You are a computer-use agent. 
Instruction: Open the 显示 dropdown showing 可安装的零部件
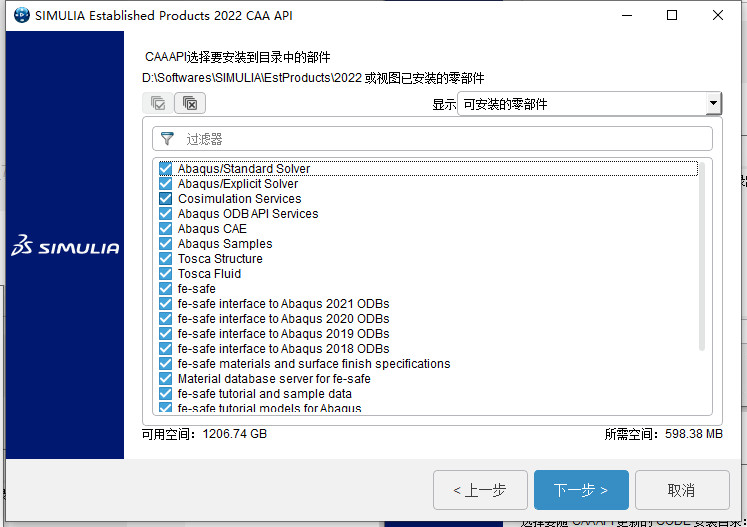(589, 103)
